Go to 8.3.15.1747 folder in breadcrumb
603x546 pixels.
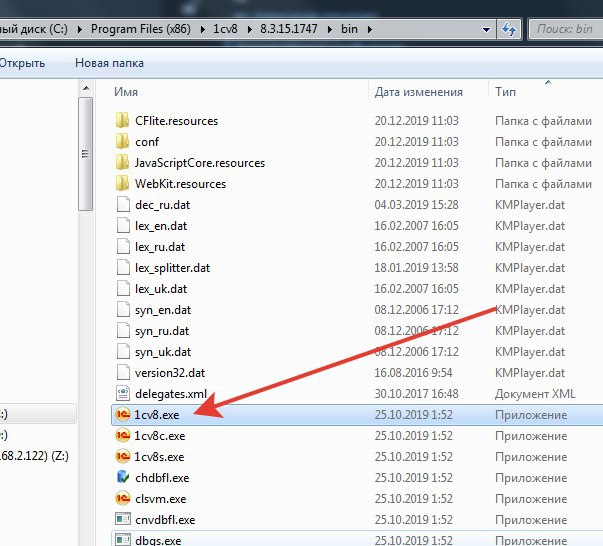click(289, 29)
